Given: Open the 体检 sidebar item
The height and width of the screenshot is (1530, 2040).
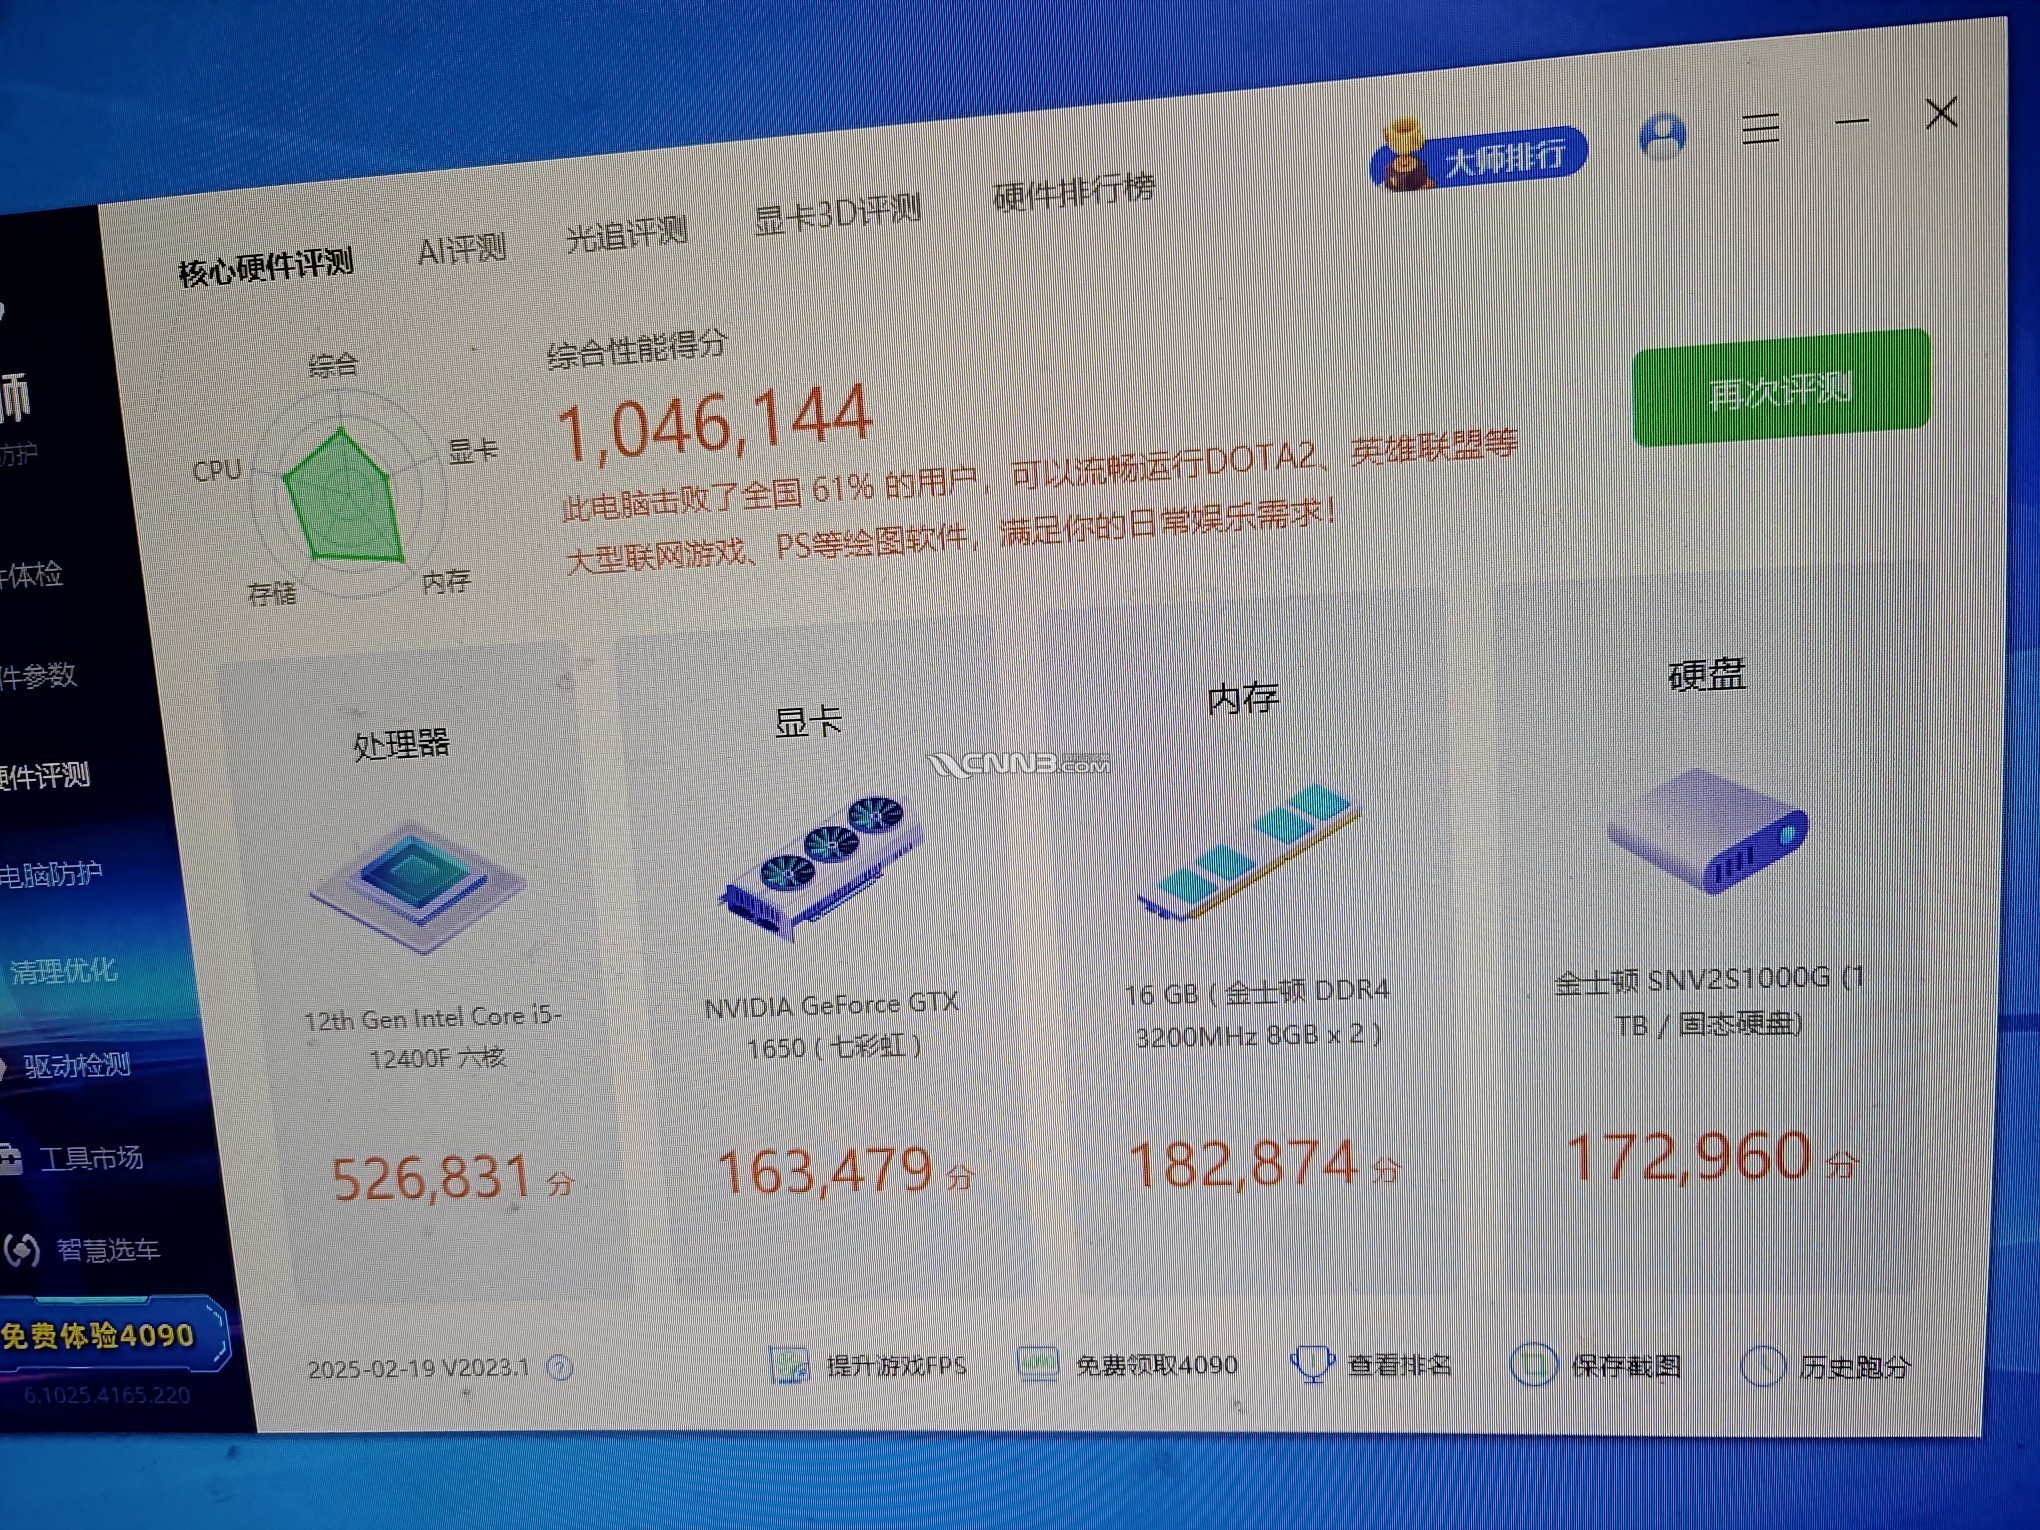Looking at the screenshot, I should pos(31,575).
